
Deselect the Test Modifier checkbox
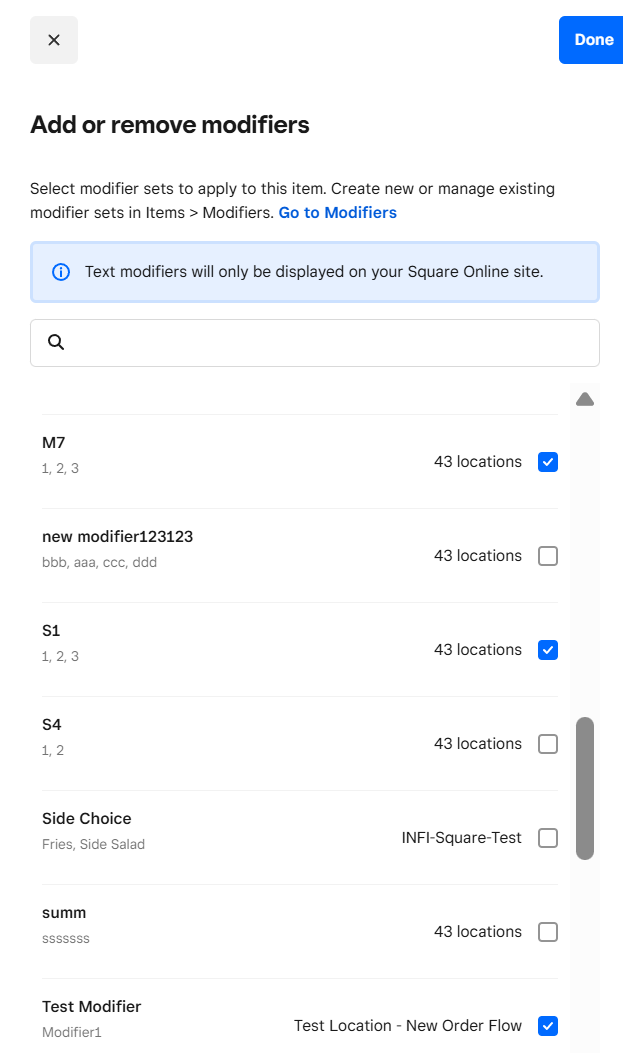coord(548,1026)
